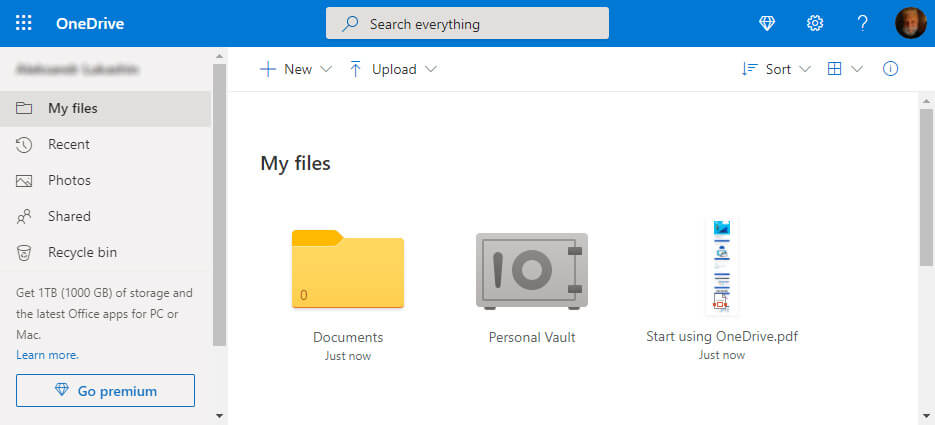The width and height of the screenshot is (935, 425).
Task: Open the premium diamond icon in header
Action: (x=767, y=23)
